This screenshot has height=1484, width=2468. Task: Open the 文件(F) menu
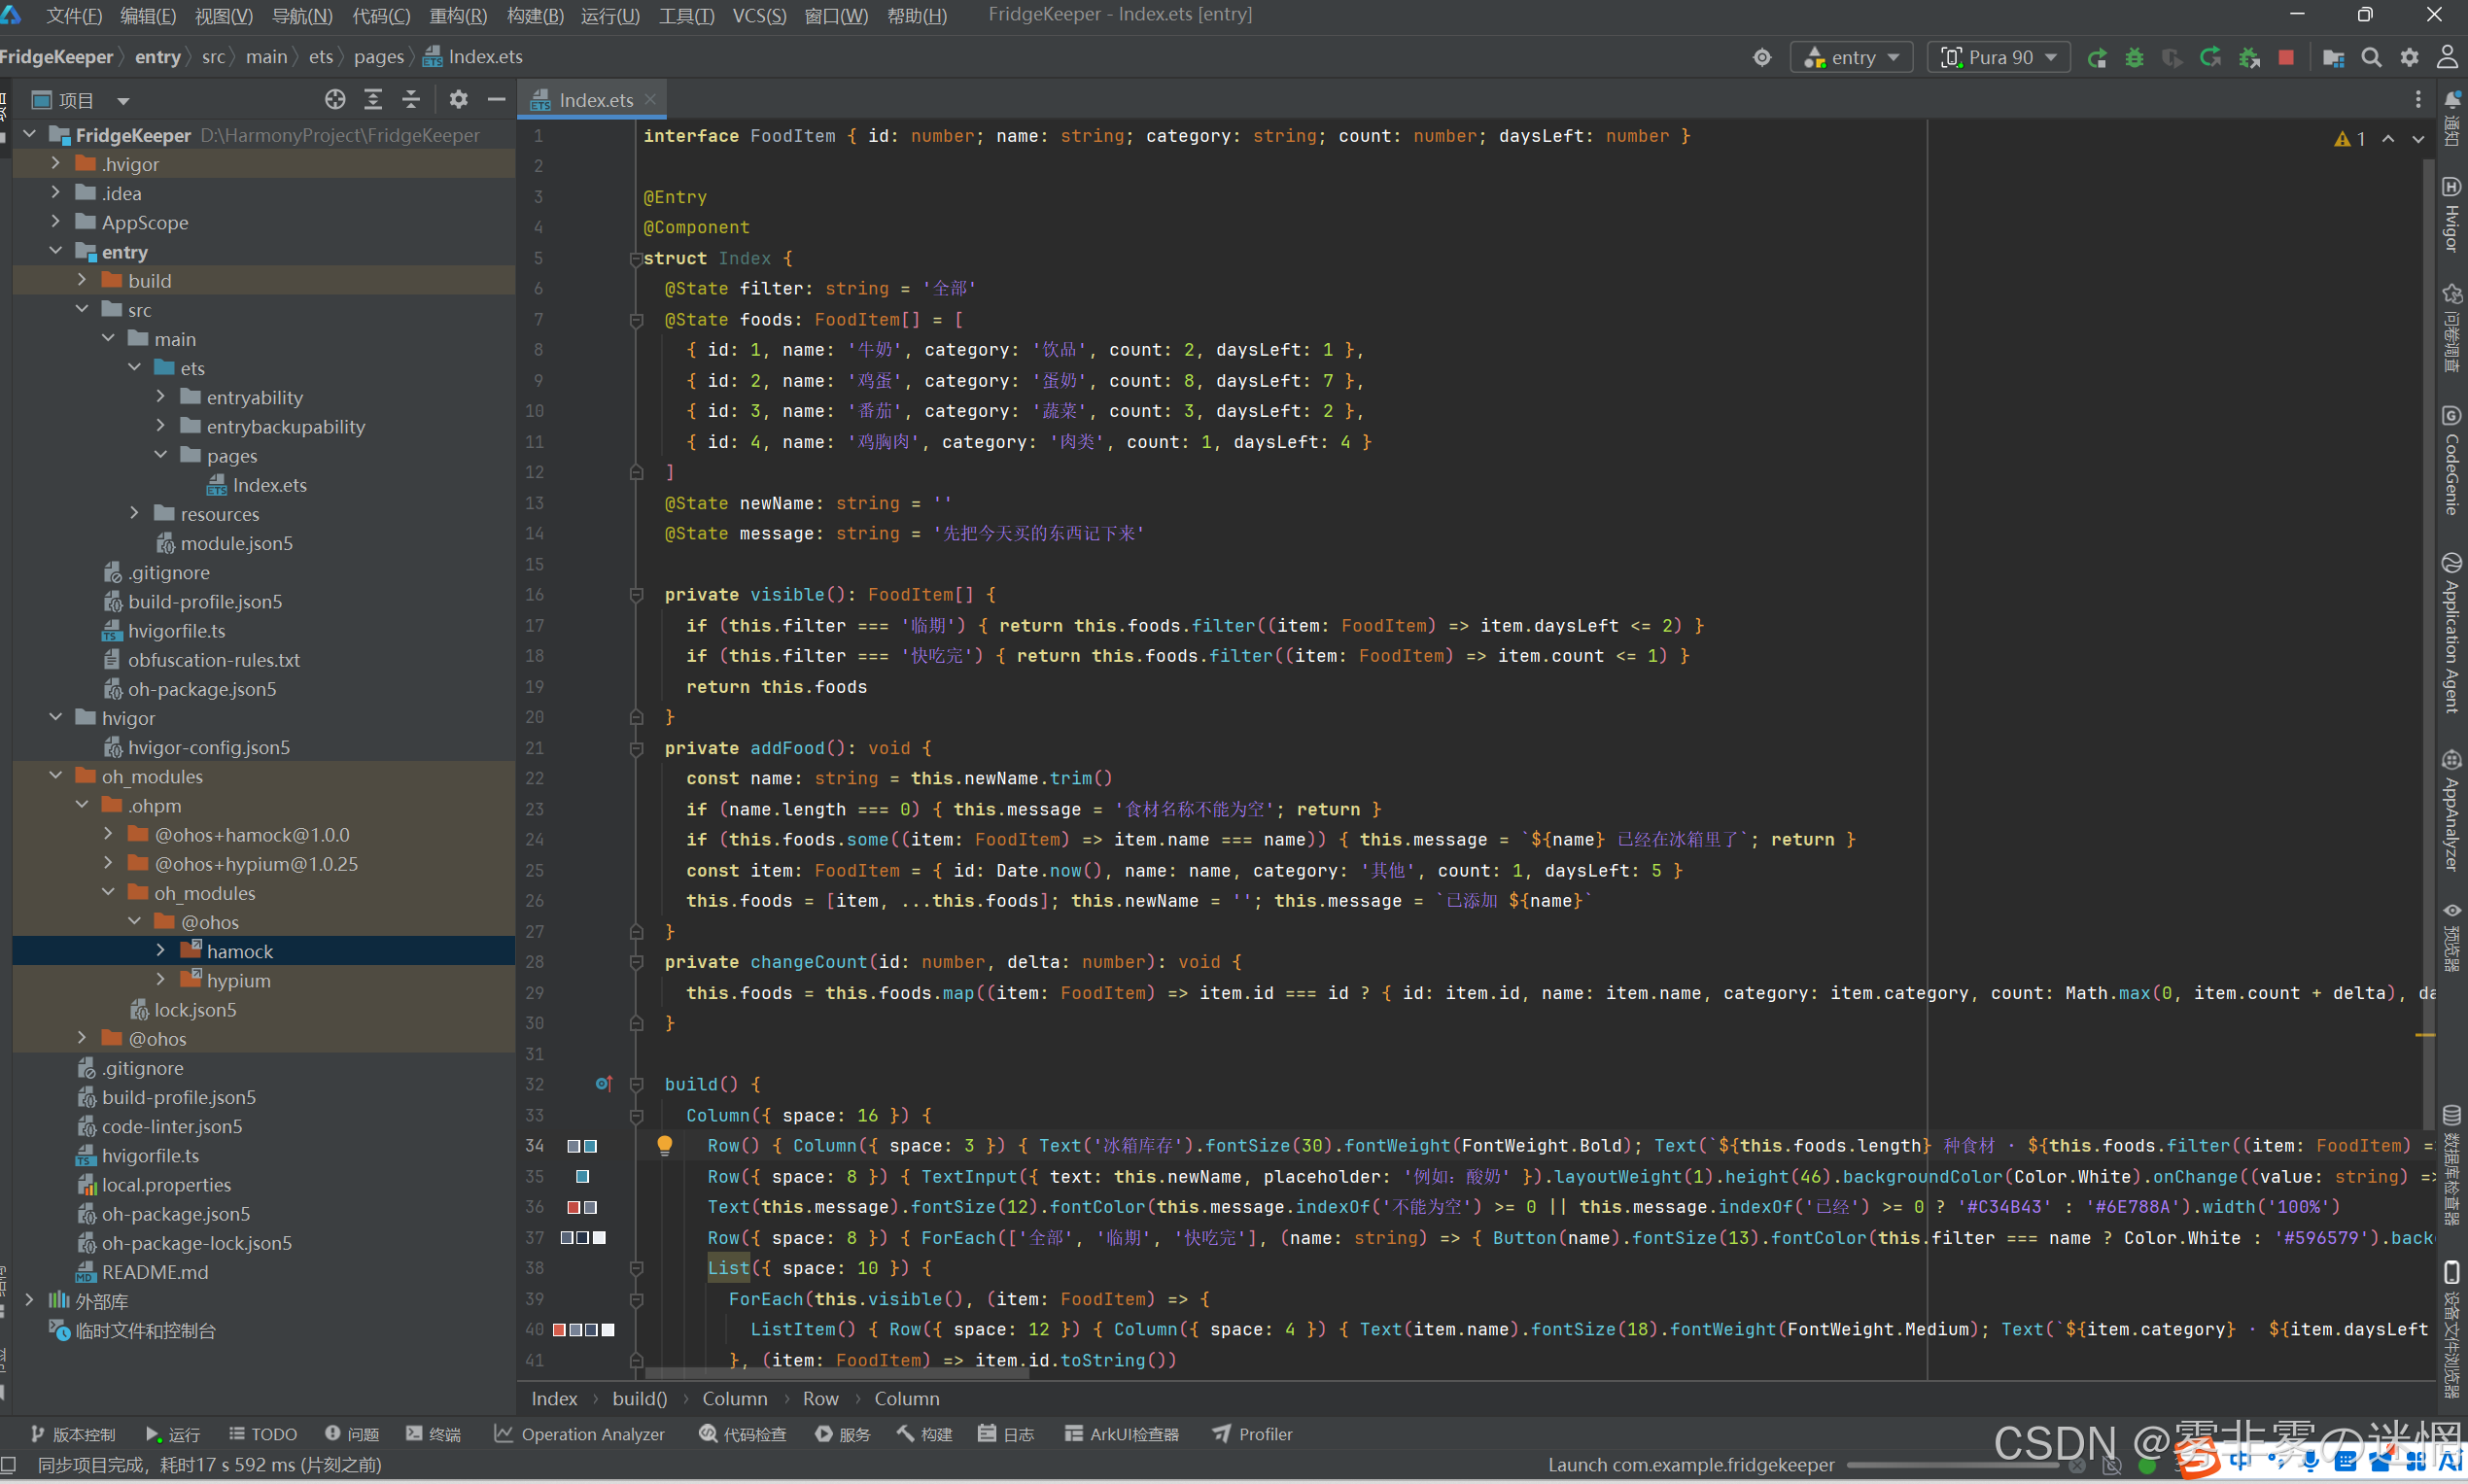point(74,16)
